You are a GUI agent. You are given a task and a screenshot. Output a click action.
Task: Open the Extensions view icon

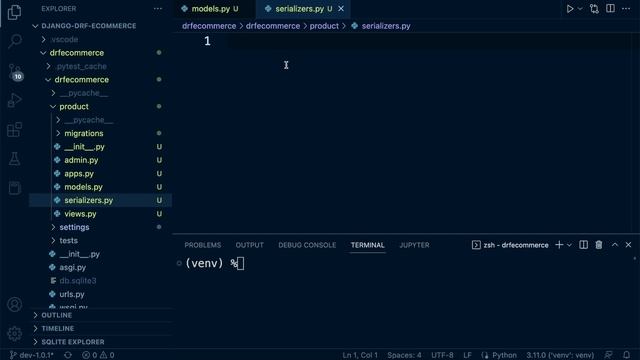click(14, 130)
